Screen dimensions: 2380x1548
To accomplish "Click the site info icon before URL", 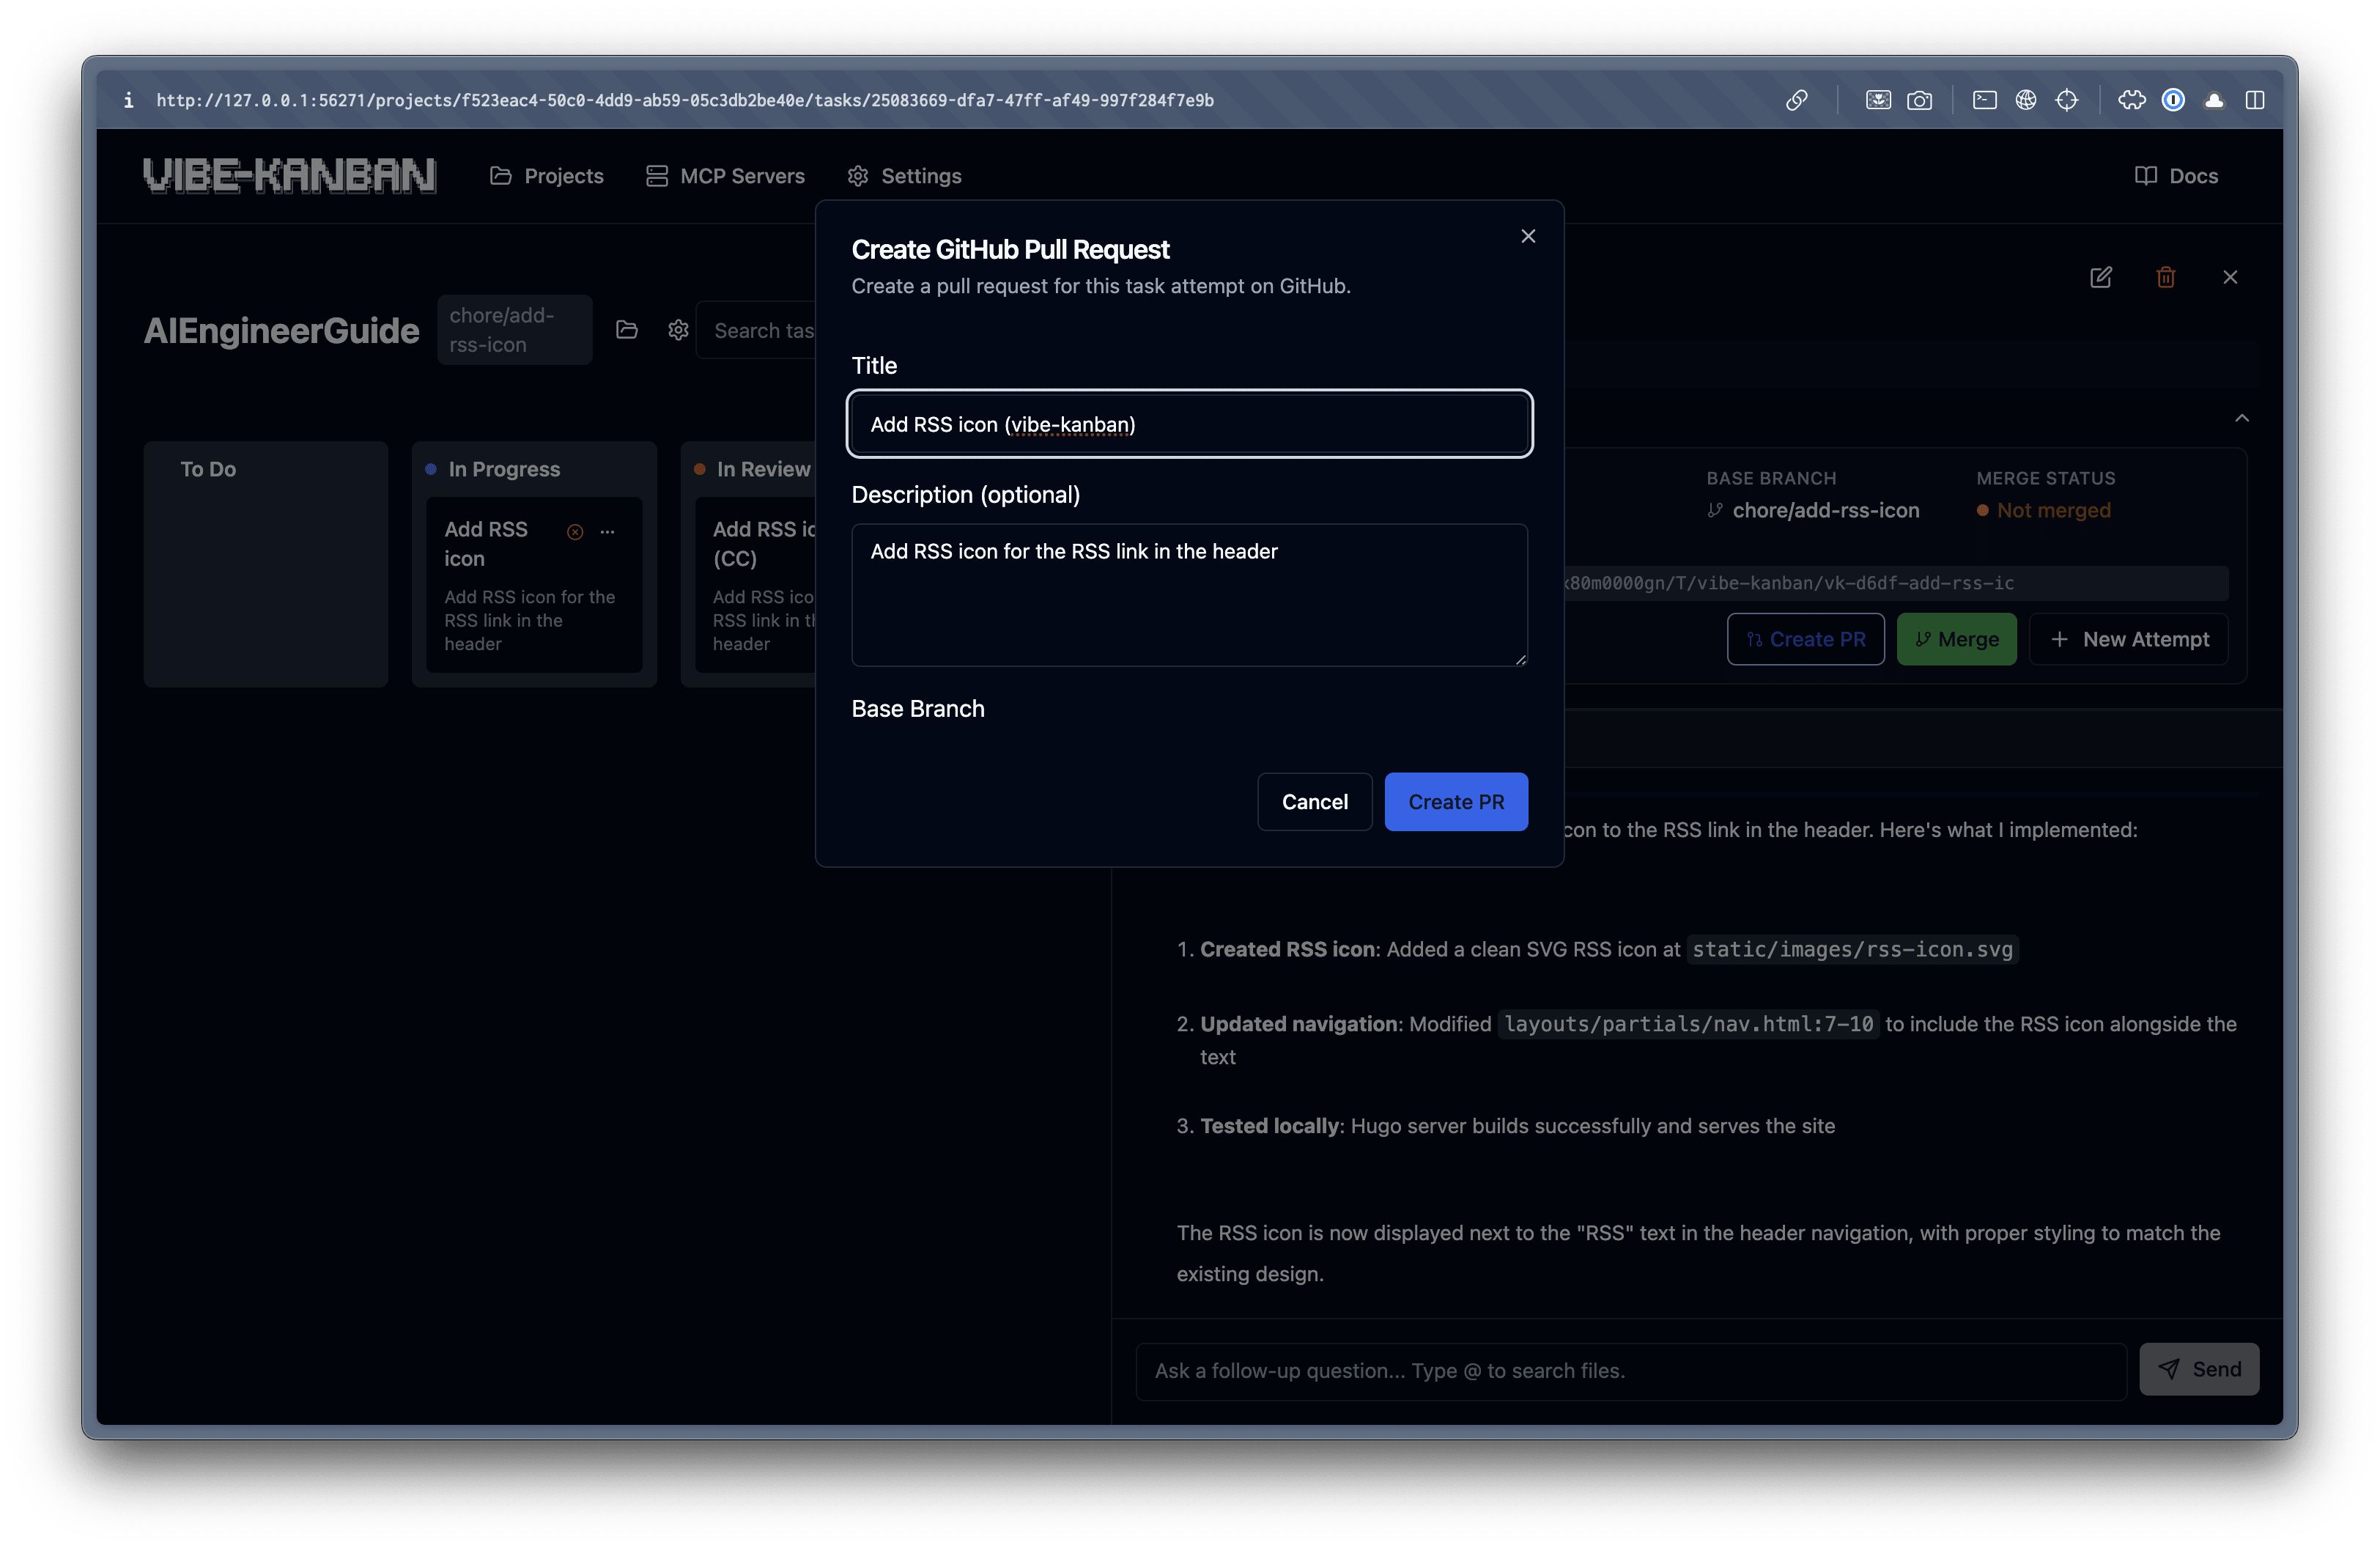I will (x=128, y=100).
